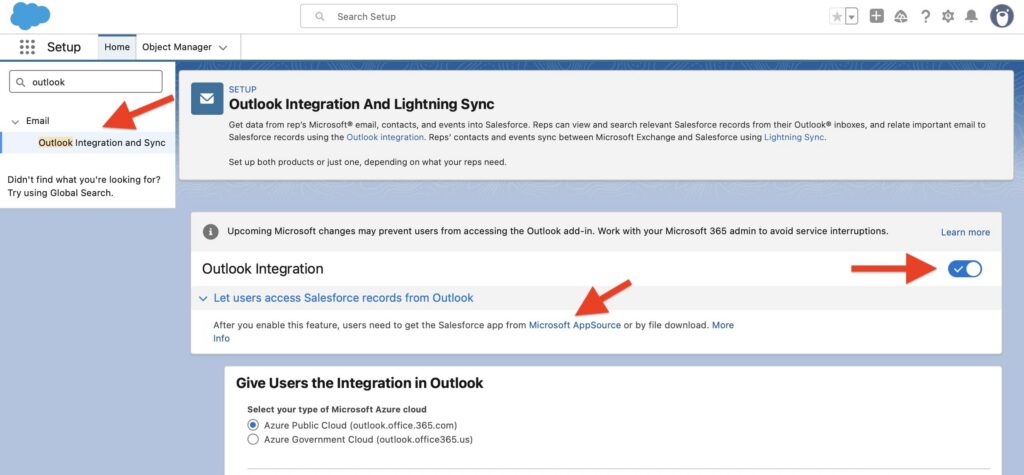1024x475 pixels.
Task: Open the user profile avatar
Action: [x=1001, y=16]
